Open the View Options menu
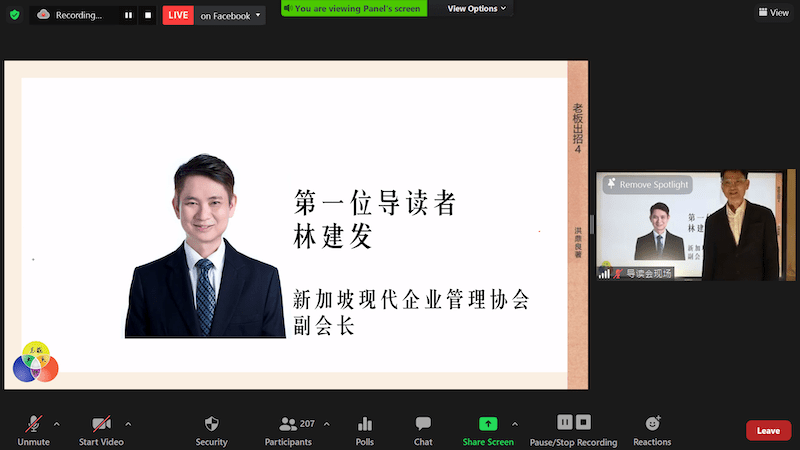 click(x=476, y=8)
